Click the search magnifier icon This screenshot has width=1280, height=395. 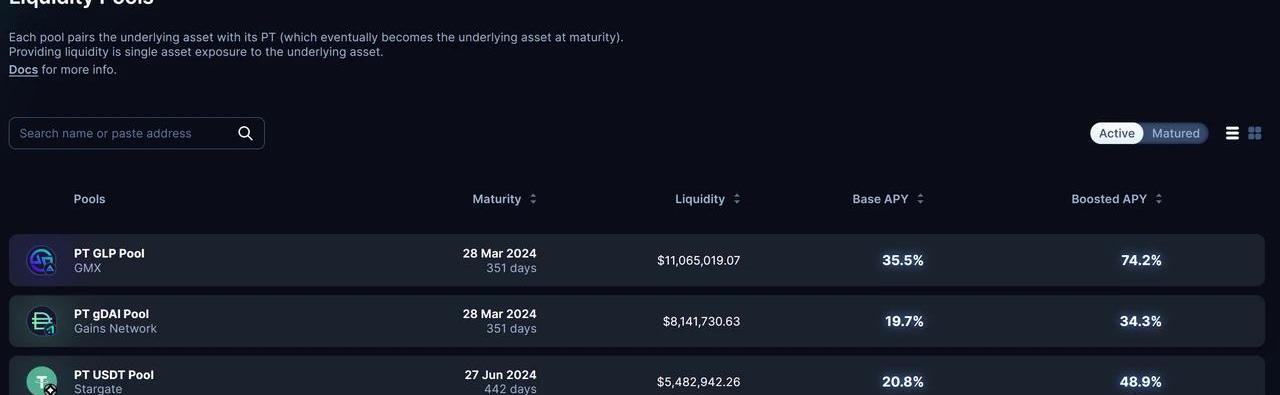coord(245,133)
